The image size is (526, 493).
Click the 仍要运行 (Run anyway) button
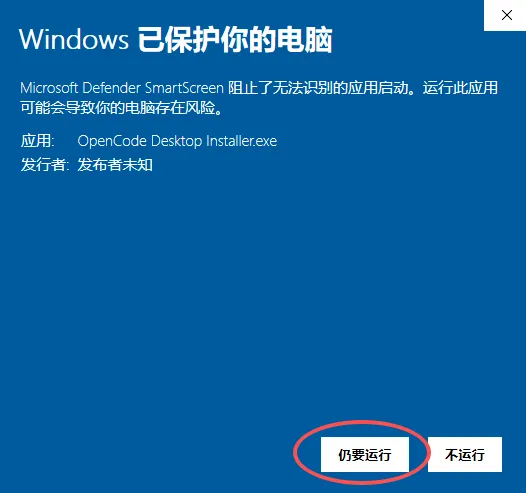[365, 454]
